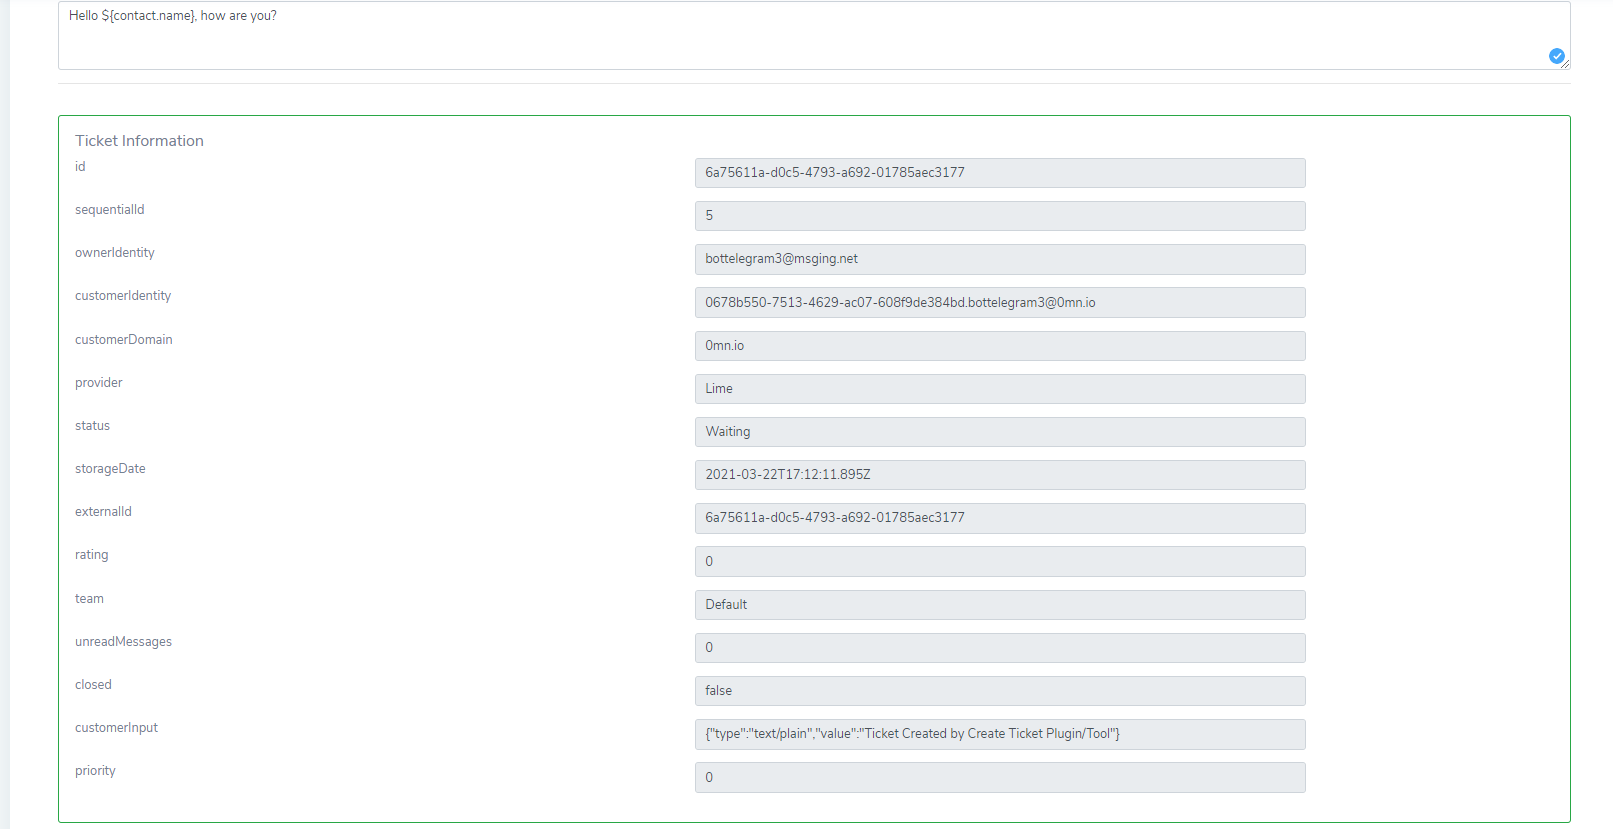Screen dimensions: 1613x829
Task: Click the closed field showing false
Action: (1000, 691)
